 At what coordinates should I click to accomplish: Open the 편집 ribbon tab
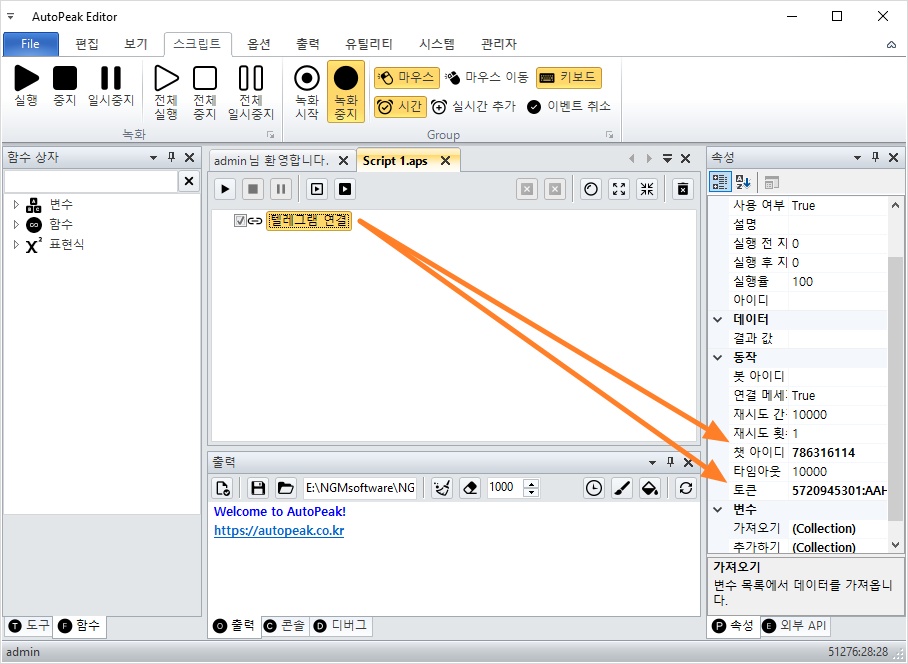coord(87,44)
